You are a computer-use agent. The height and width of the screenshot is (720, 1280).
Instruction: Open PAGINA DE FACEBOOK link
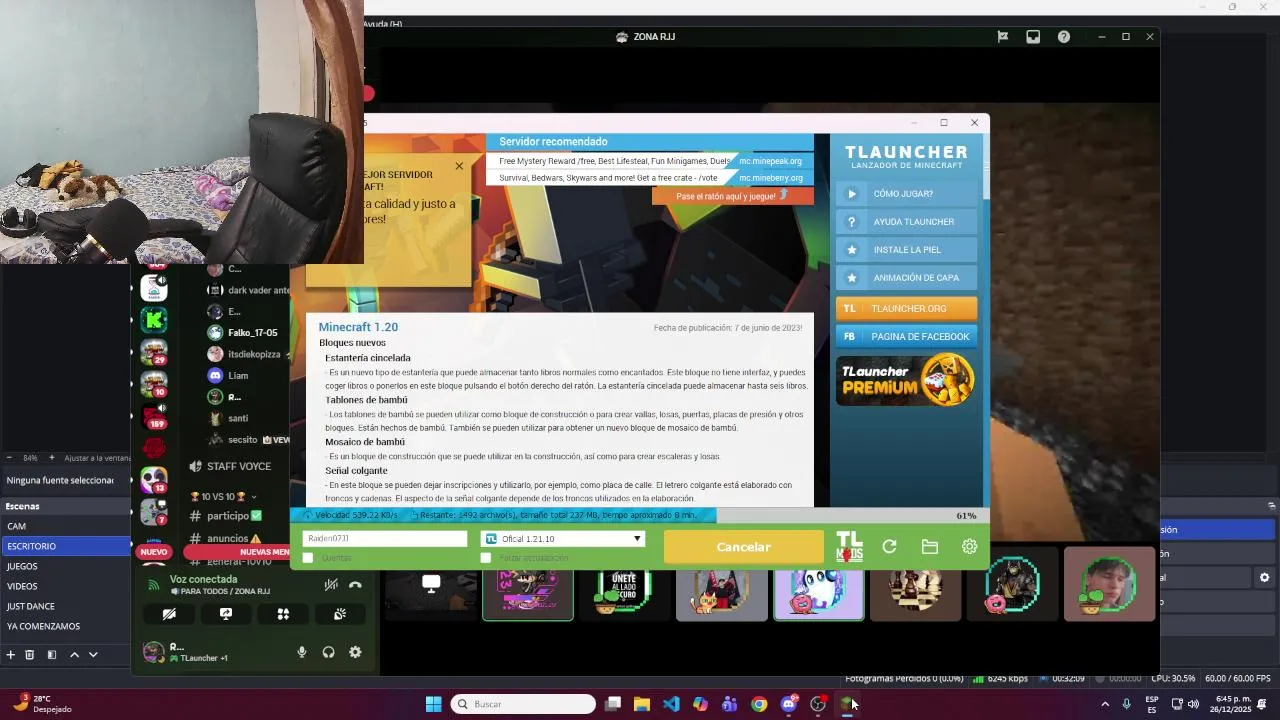click(x=907, y=337)
